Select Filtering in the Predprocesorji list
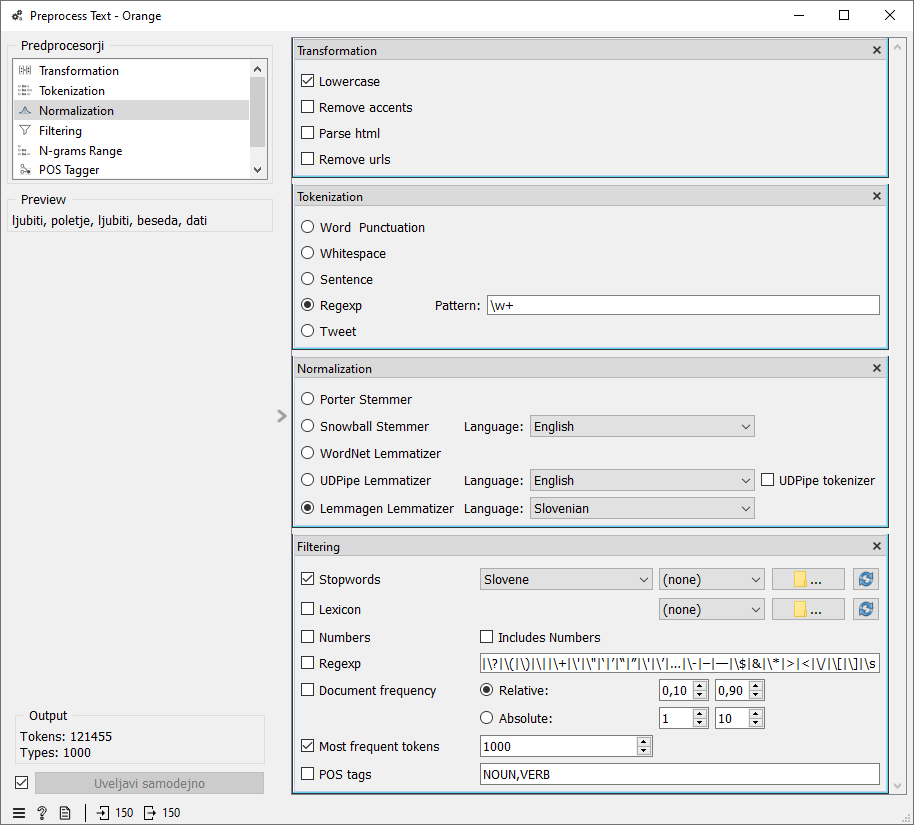 pos(60,131)
